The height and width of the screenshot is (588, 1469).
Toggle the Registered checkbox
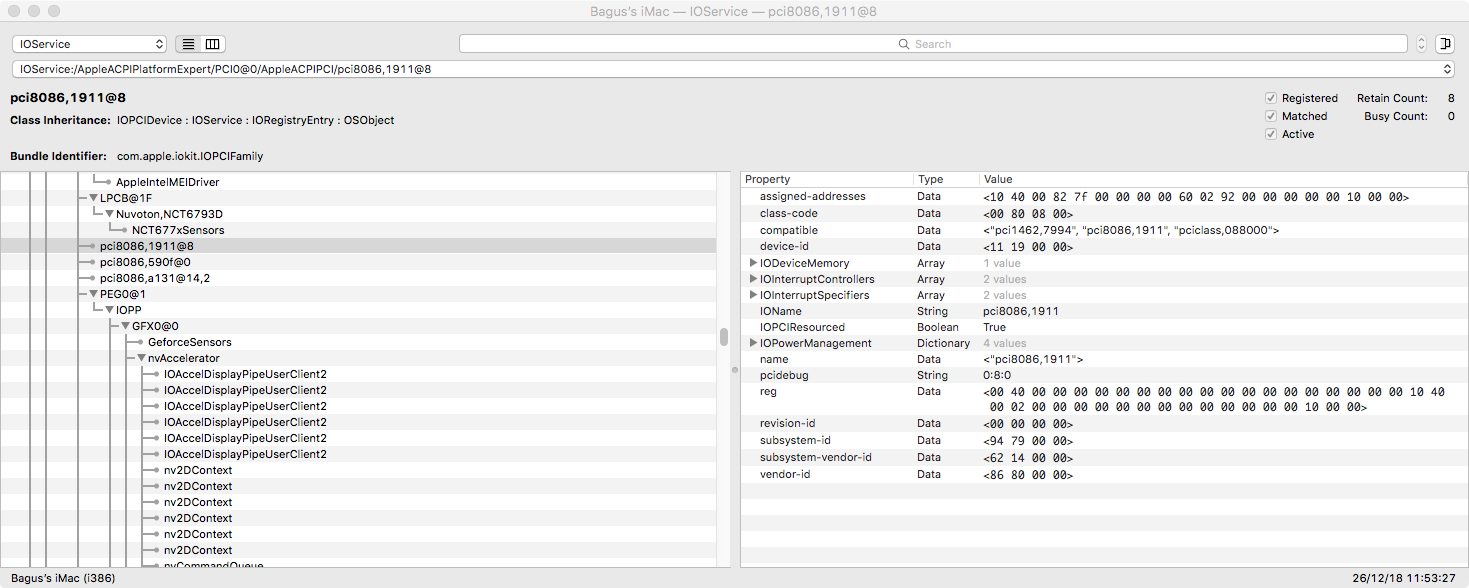coord(1271,98)
